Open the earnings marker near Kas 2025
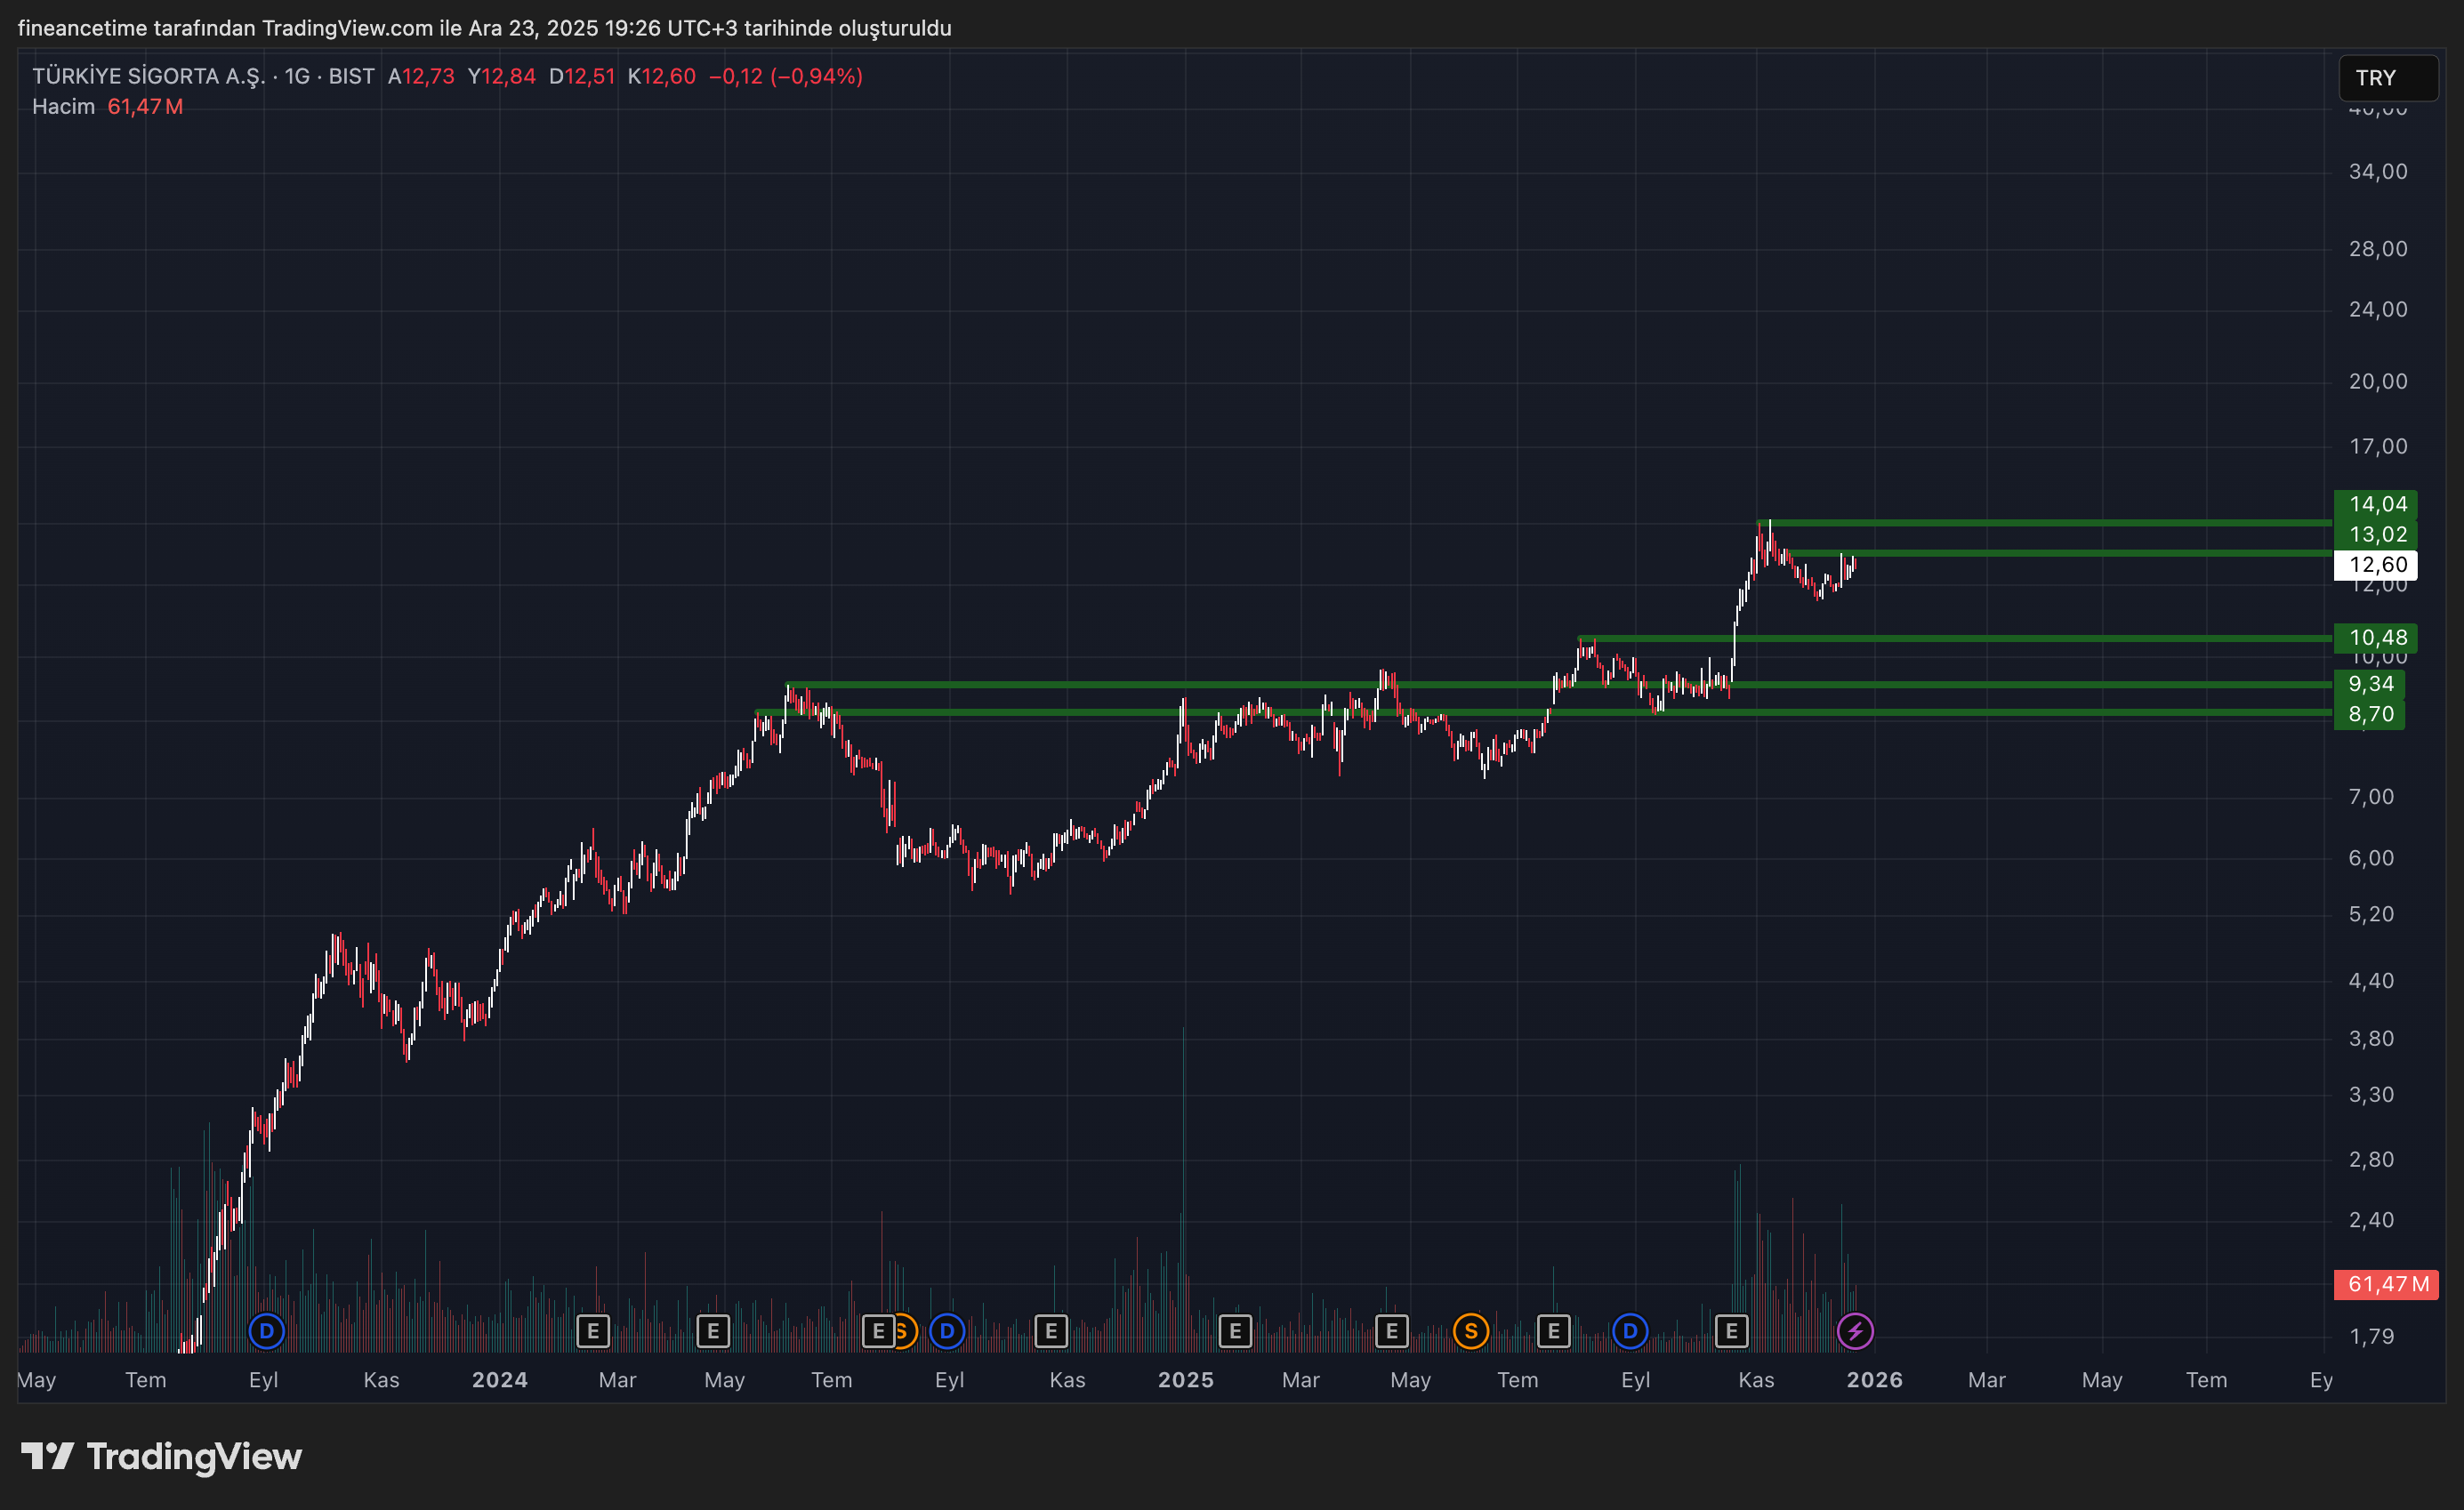This screenshot has width=2464, height=1510. 1731,1331
